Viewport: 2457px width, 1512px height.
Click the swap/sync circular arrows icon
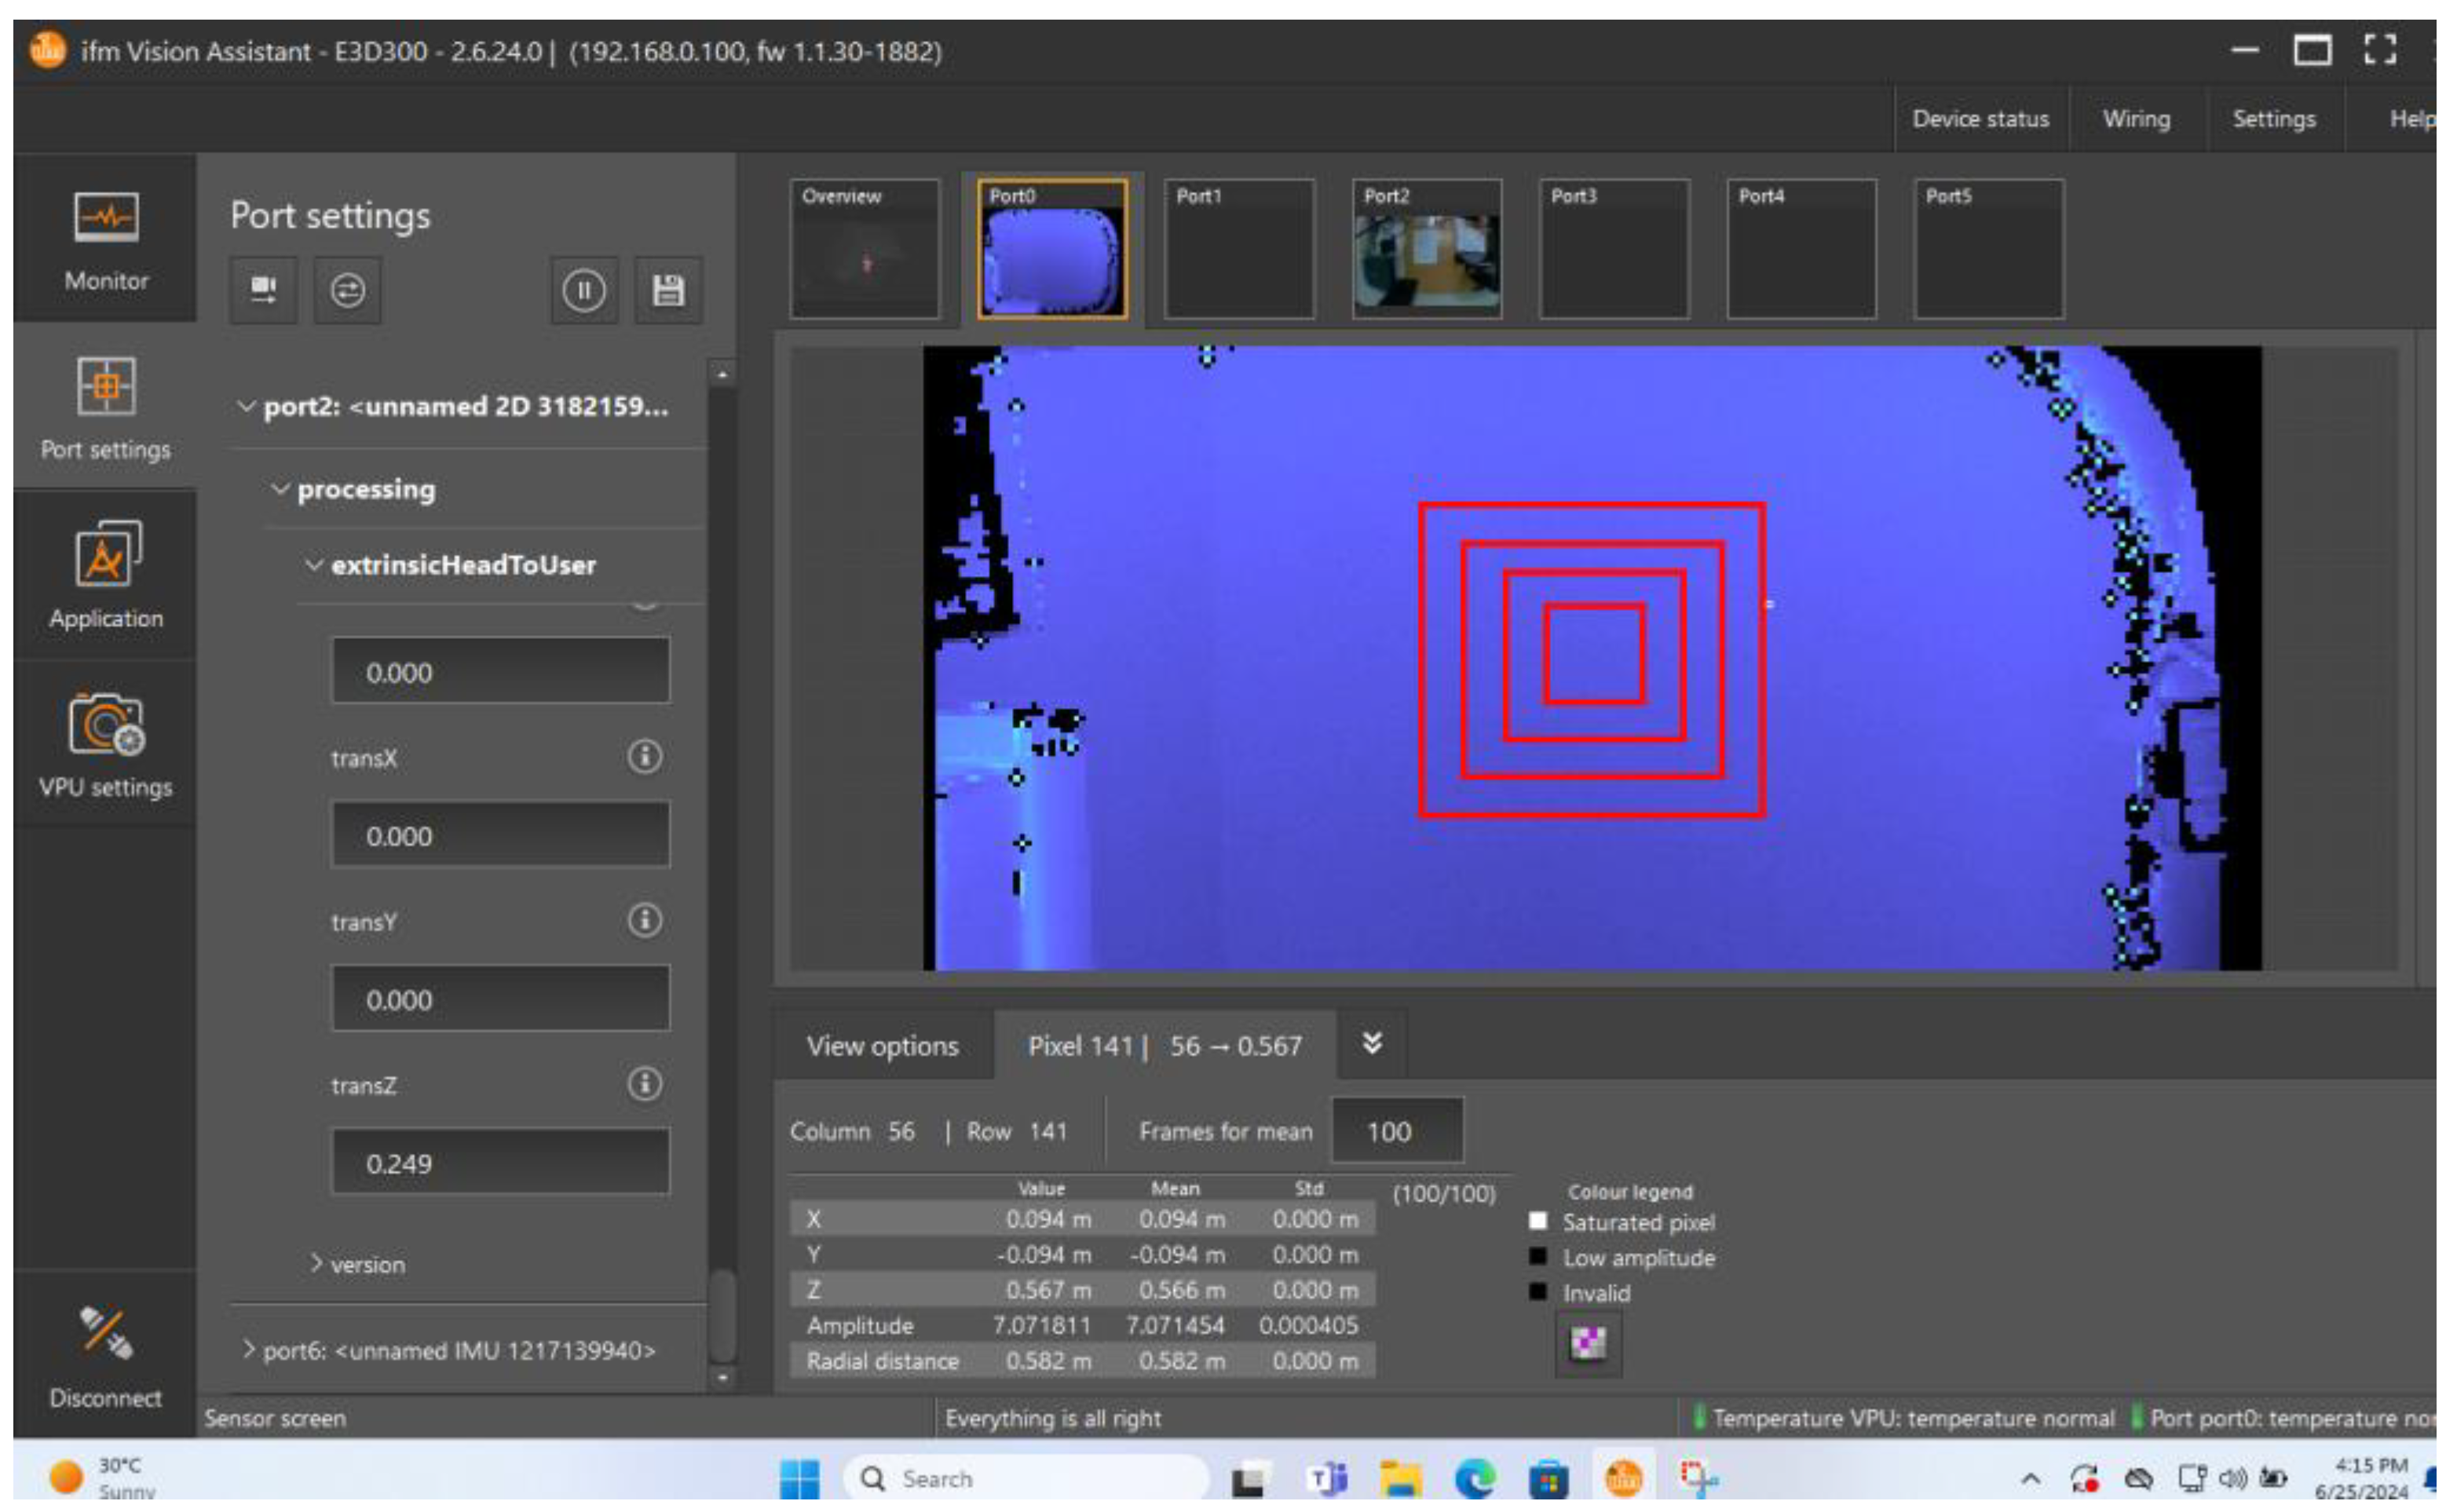click(x=347, y=291)
